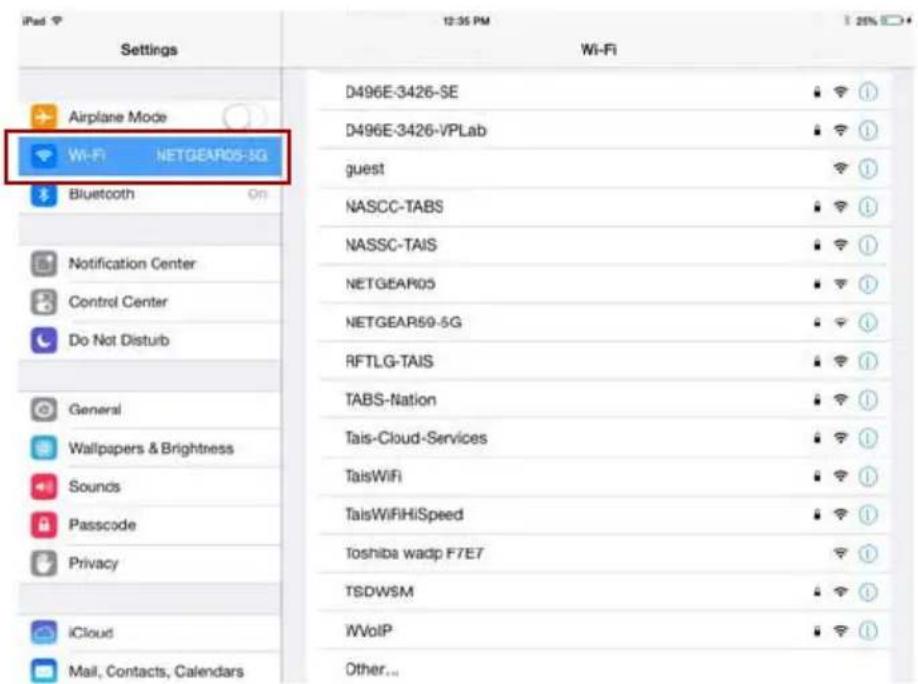Tap the 12:35 PM clock in status bar
Image resolution: width=918 pixels, height=684 pixels.
467,21
